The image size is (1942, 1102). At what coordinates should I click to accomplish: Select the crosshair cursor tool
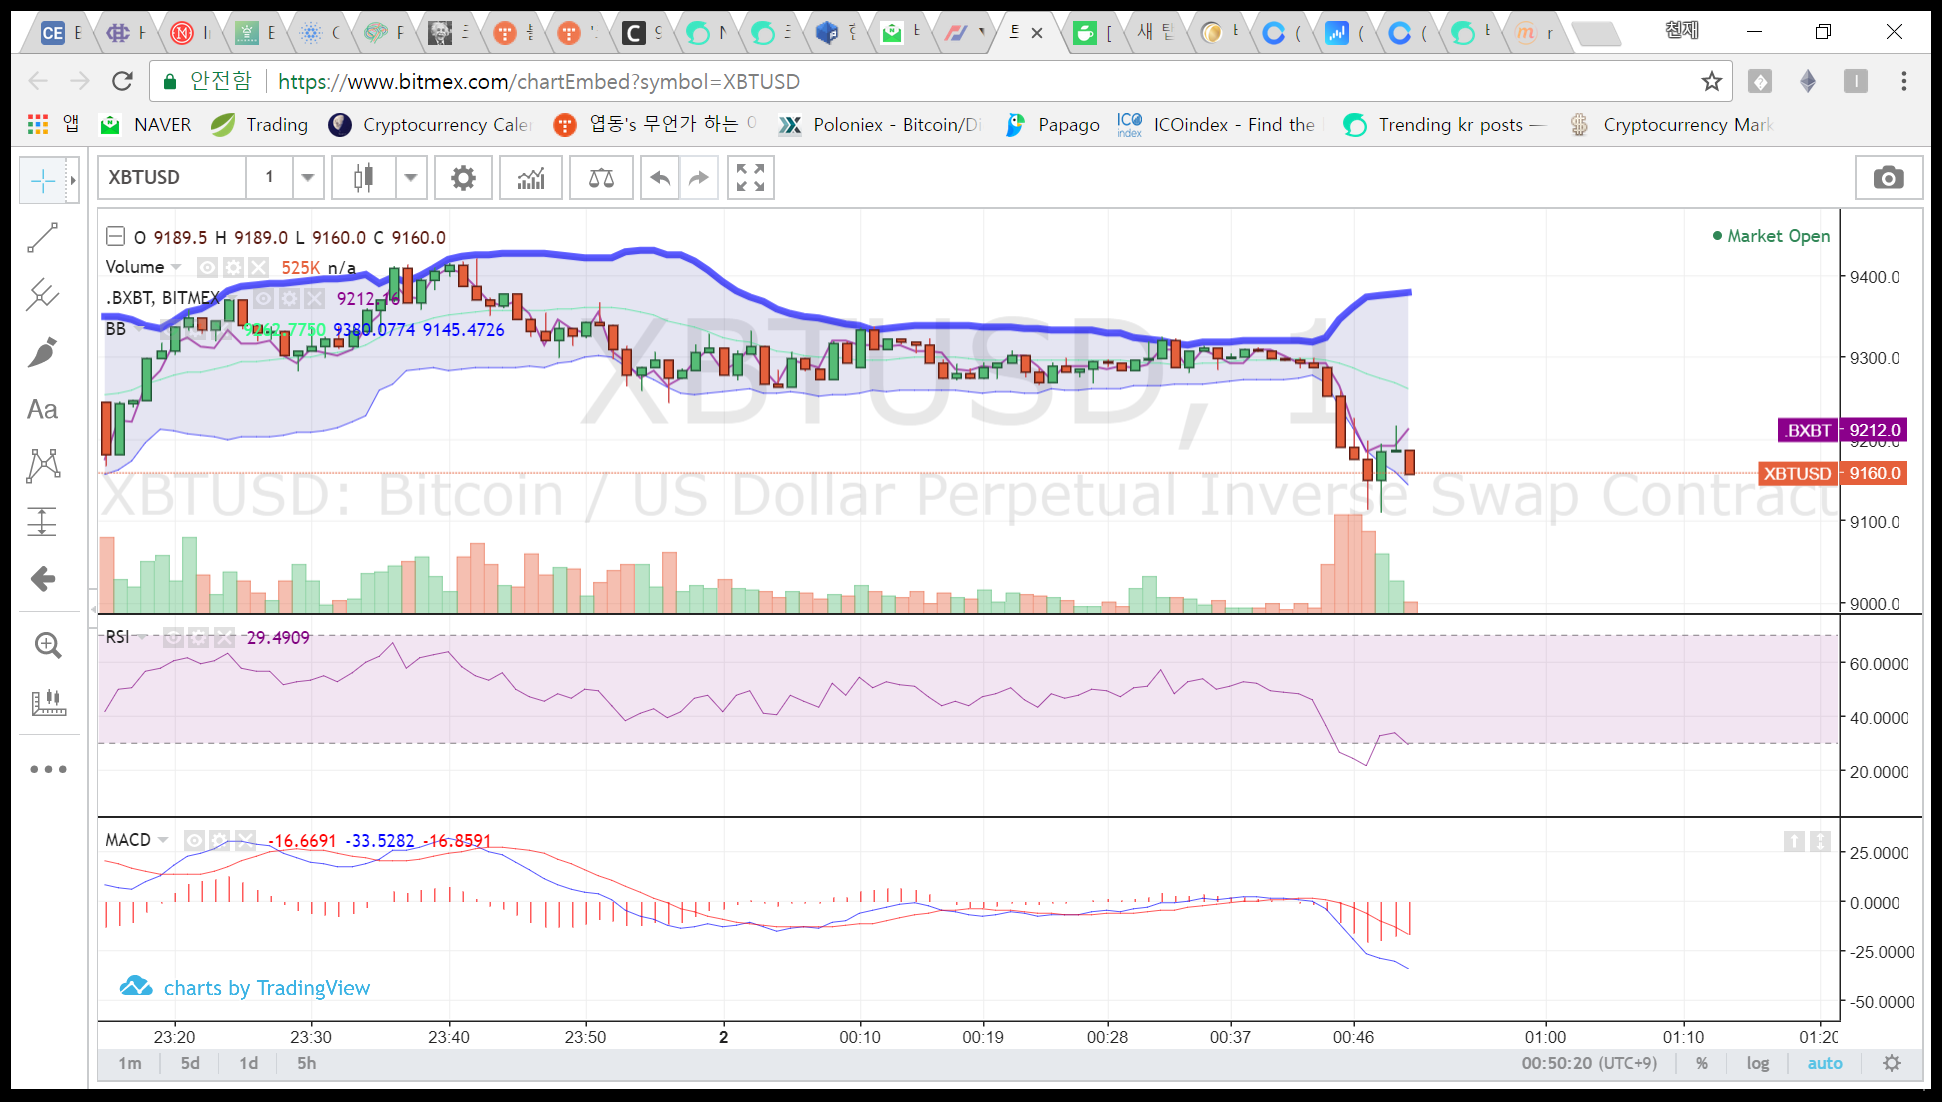pos(43,181)
